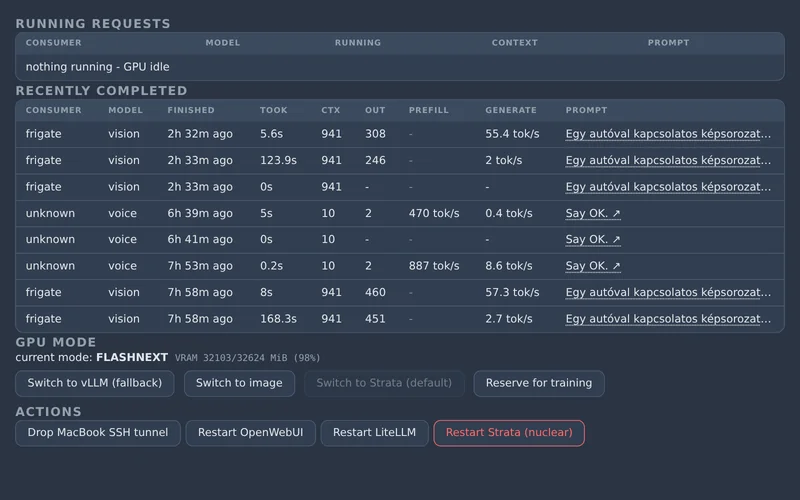Image resolution: width=800 pixels, height=500 pixels.
Task: Click 'frigate' consumer in the 5.6s row
Action: 43,134
